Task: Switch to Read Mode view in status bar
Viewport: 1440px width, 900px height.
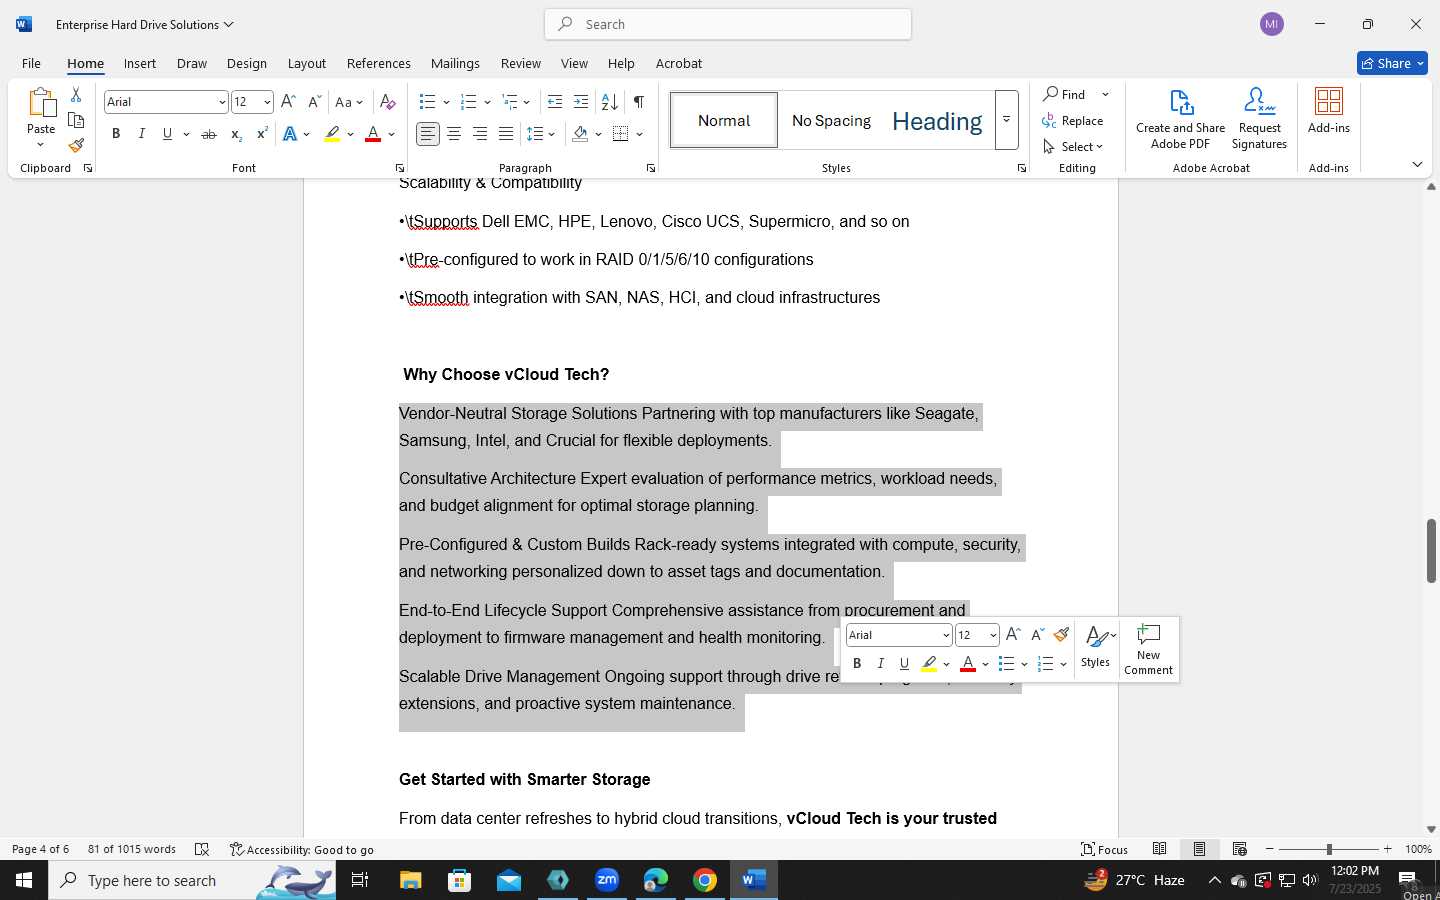Action: tap(1159, 849)
